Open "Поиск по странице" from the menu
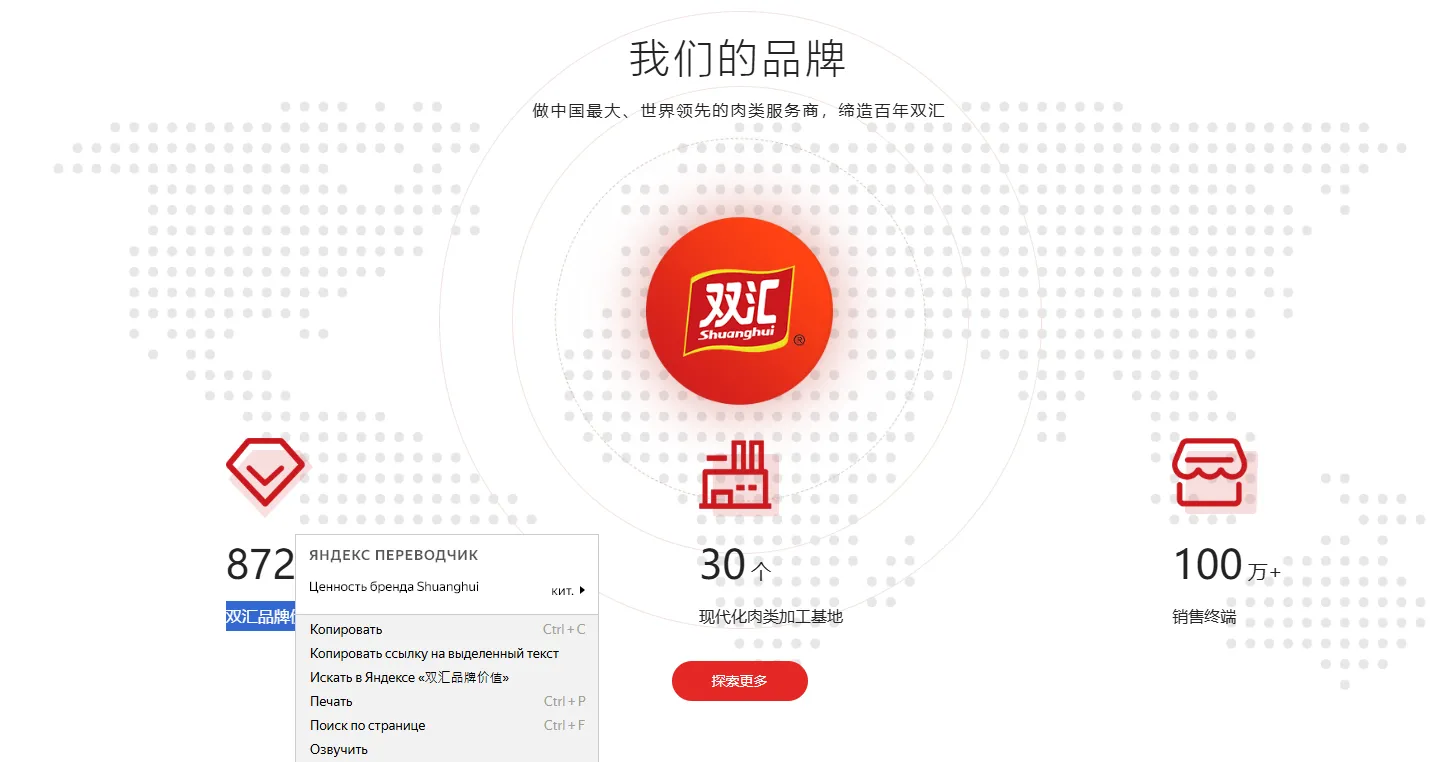The width and height of the screenshot is (1450, 762). tap(367, 726)
